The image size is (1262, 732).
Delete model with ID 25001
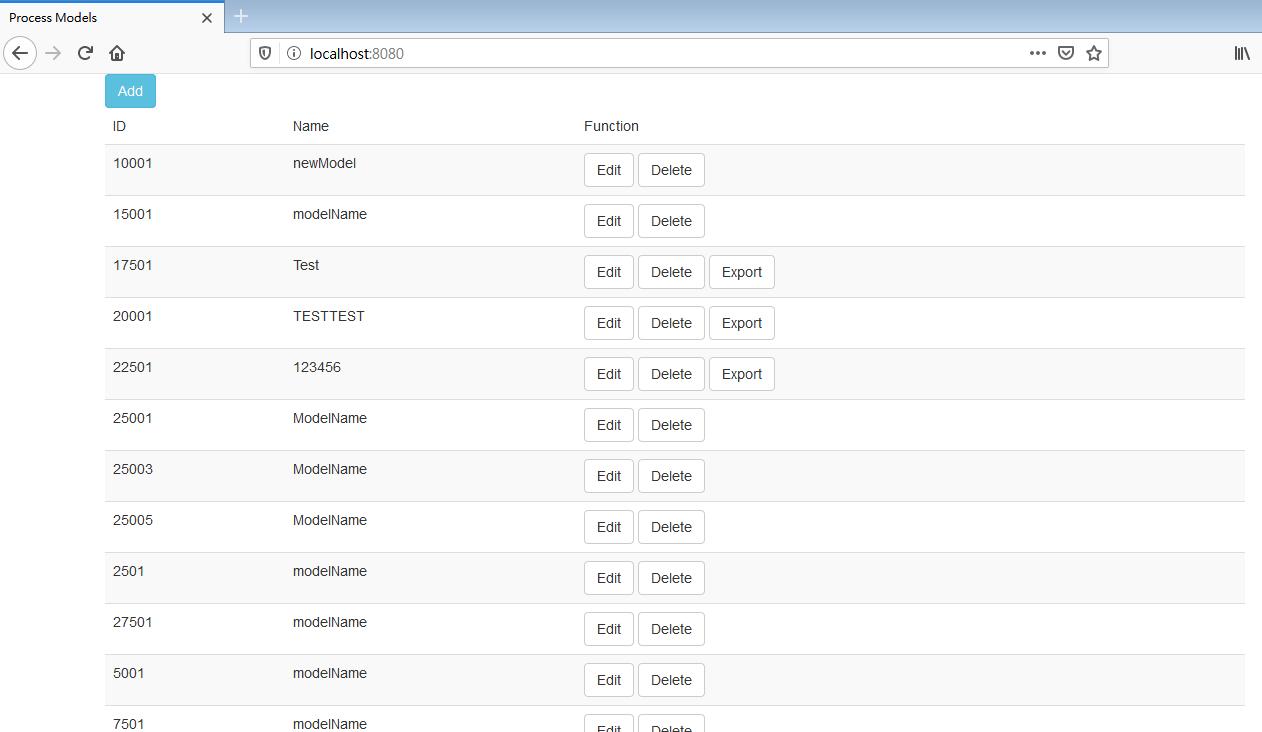click(x=671, y=425)
